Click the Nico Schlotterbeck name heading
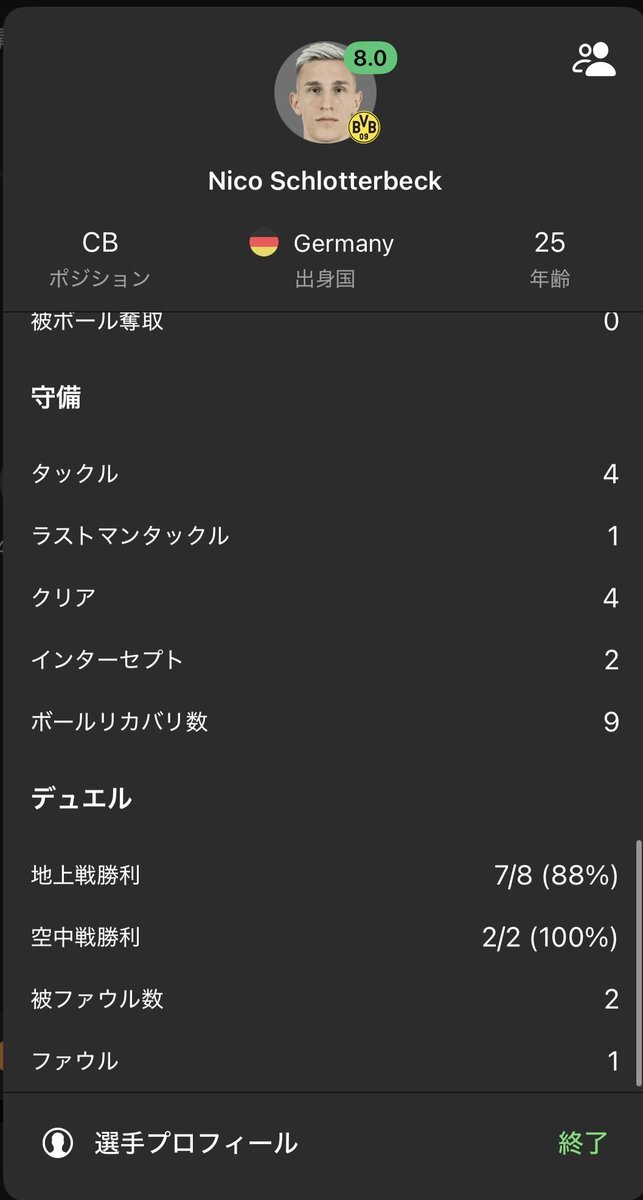The height and width of the screenshot is (1200, 643). 325,181
